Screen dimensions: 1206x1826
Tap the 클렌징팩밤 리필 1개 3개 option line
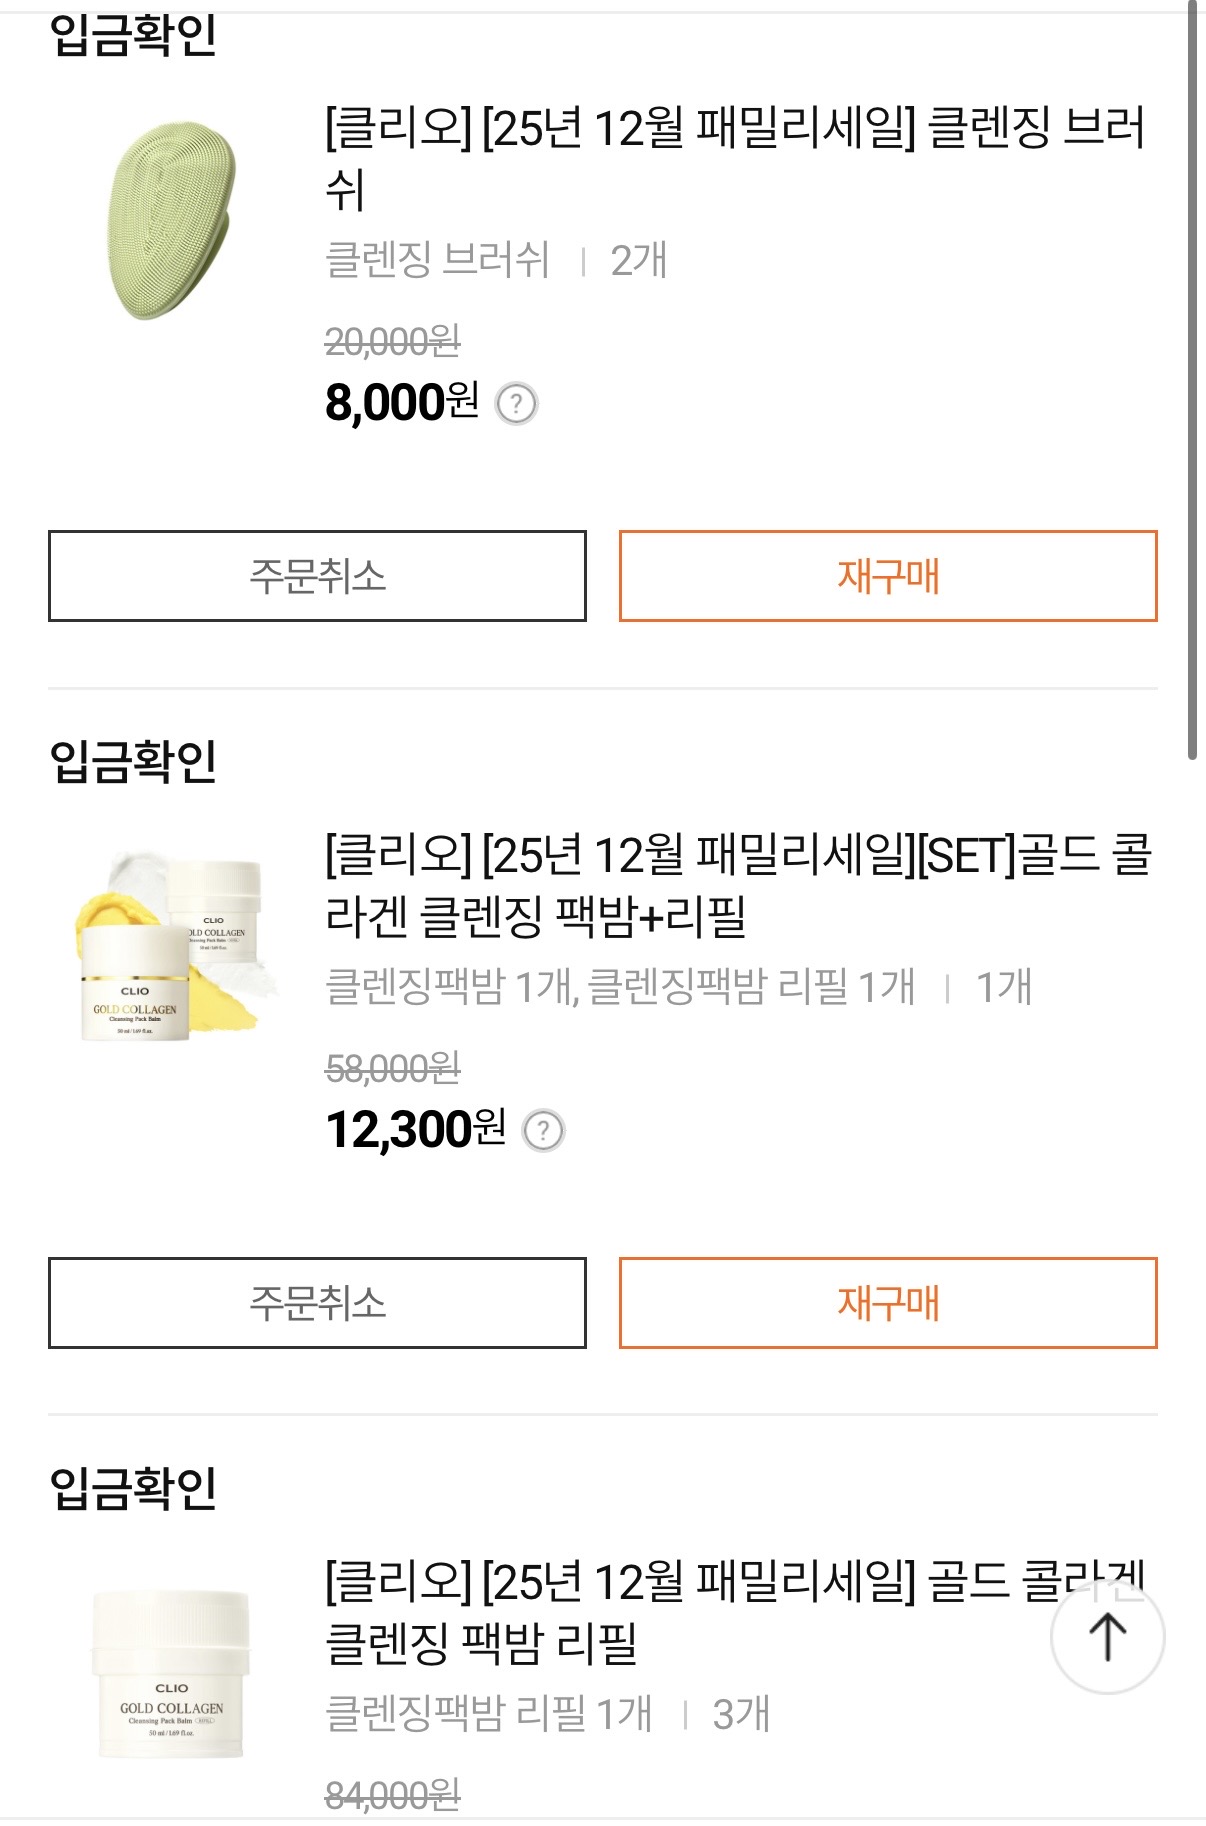pyautogui.click(x=547, y=1714)
